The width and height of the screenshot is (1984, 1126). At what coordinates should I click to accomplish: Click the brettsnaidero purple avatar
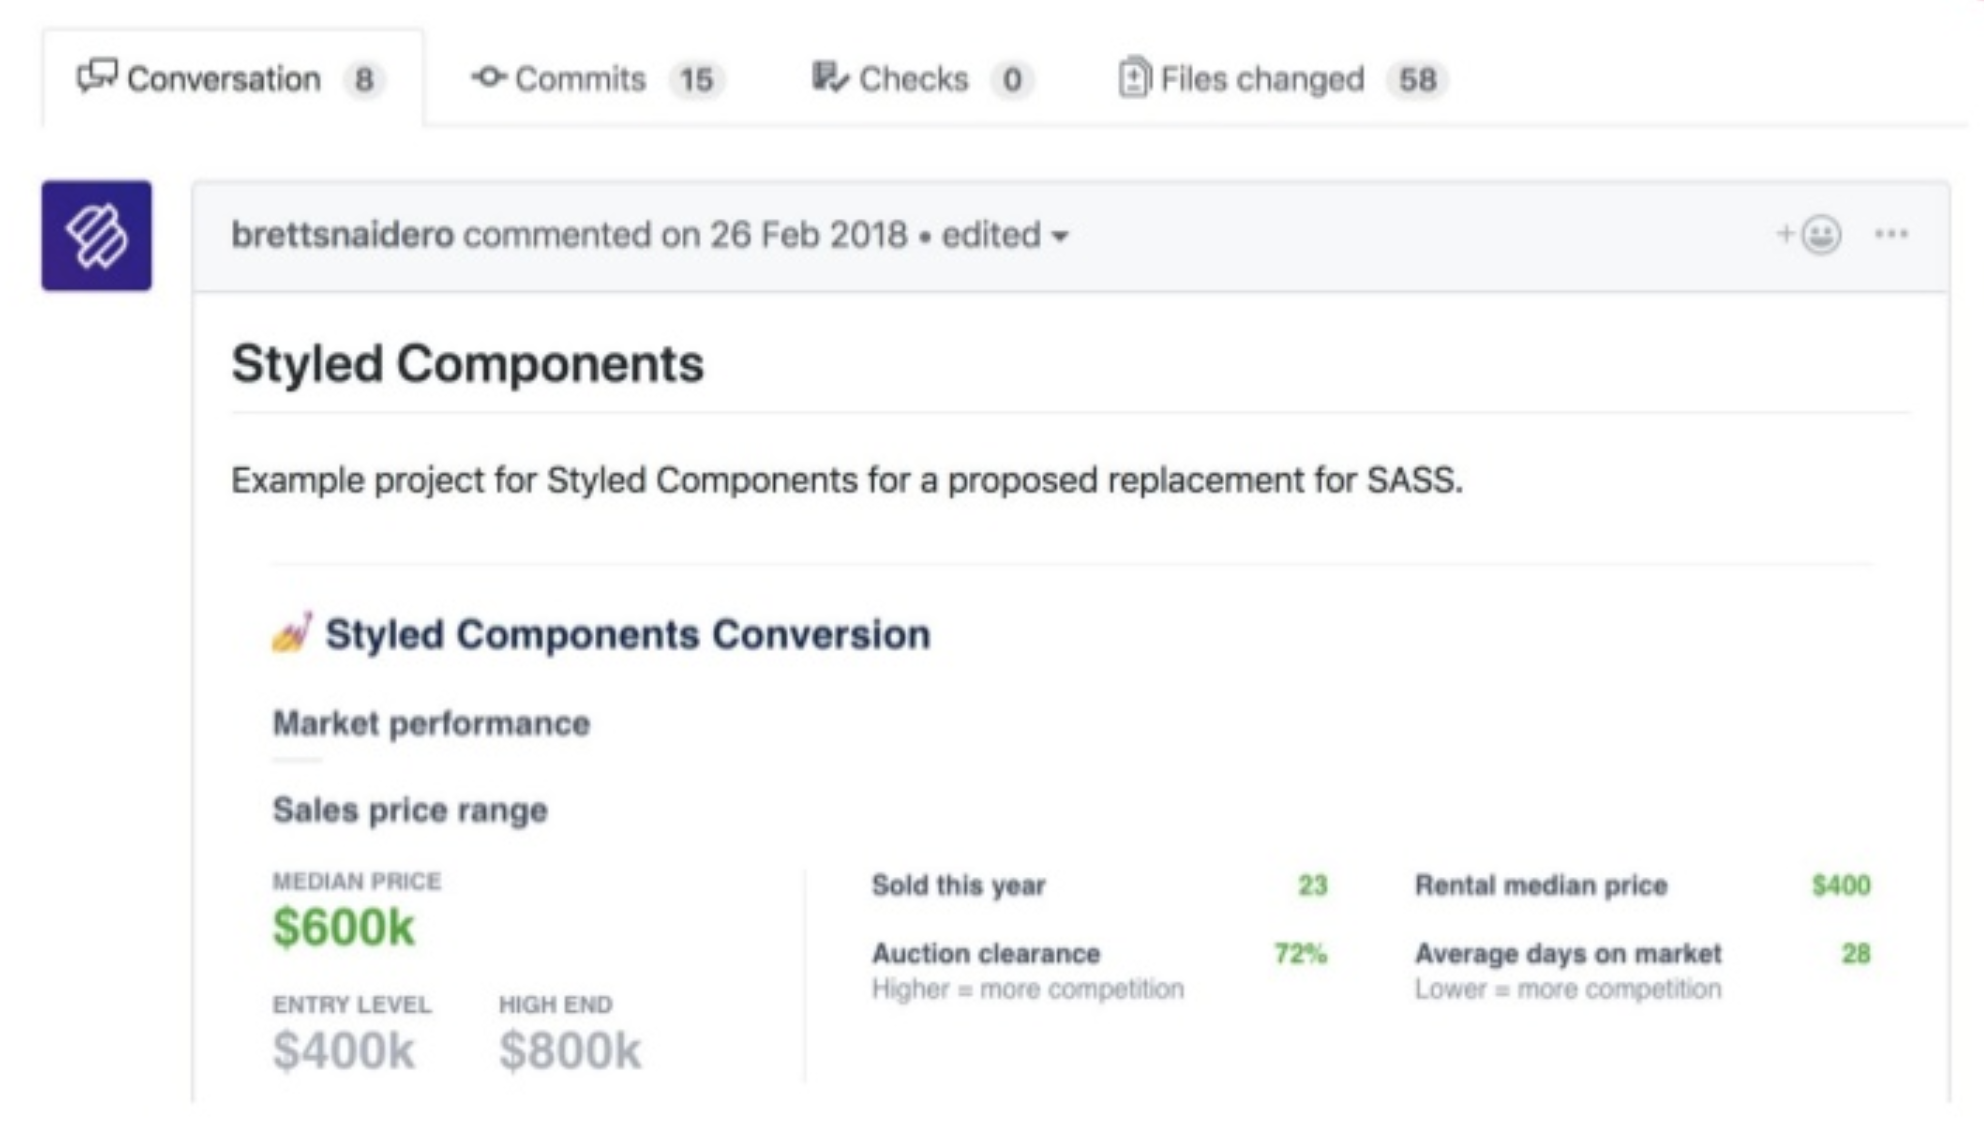point(97,236)
